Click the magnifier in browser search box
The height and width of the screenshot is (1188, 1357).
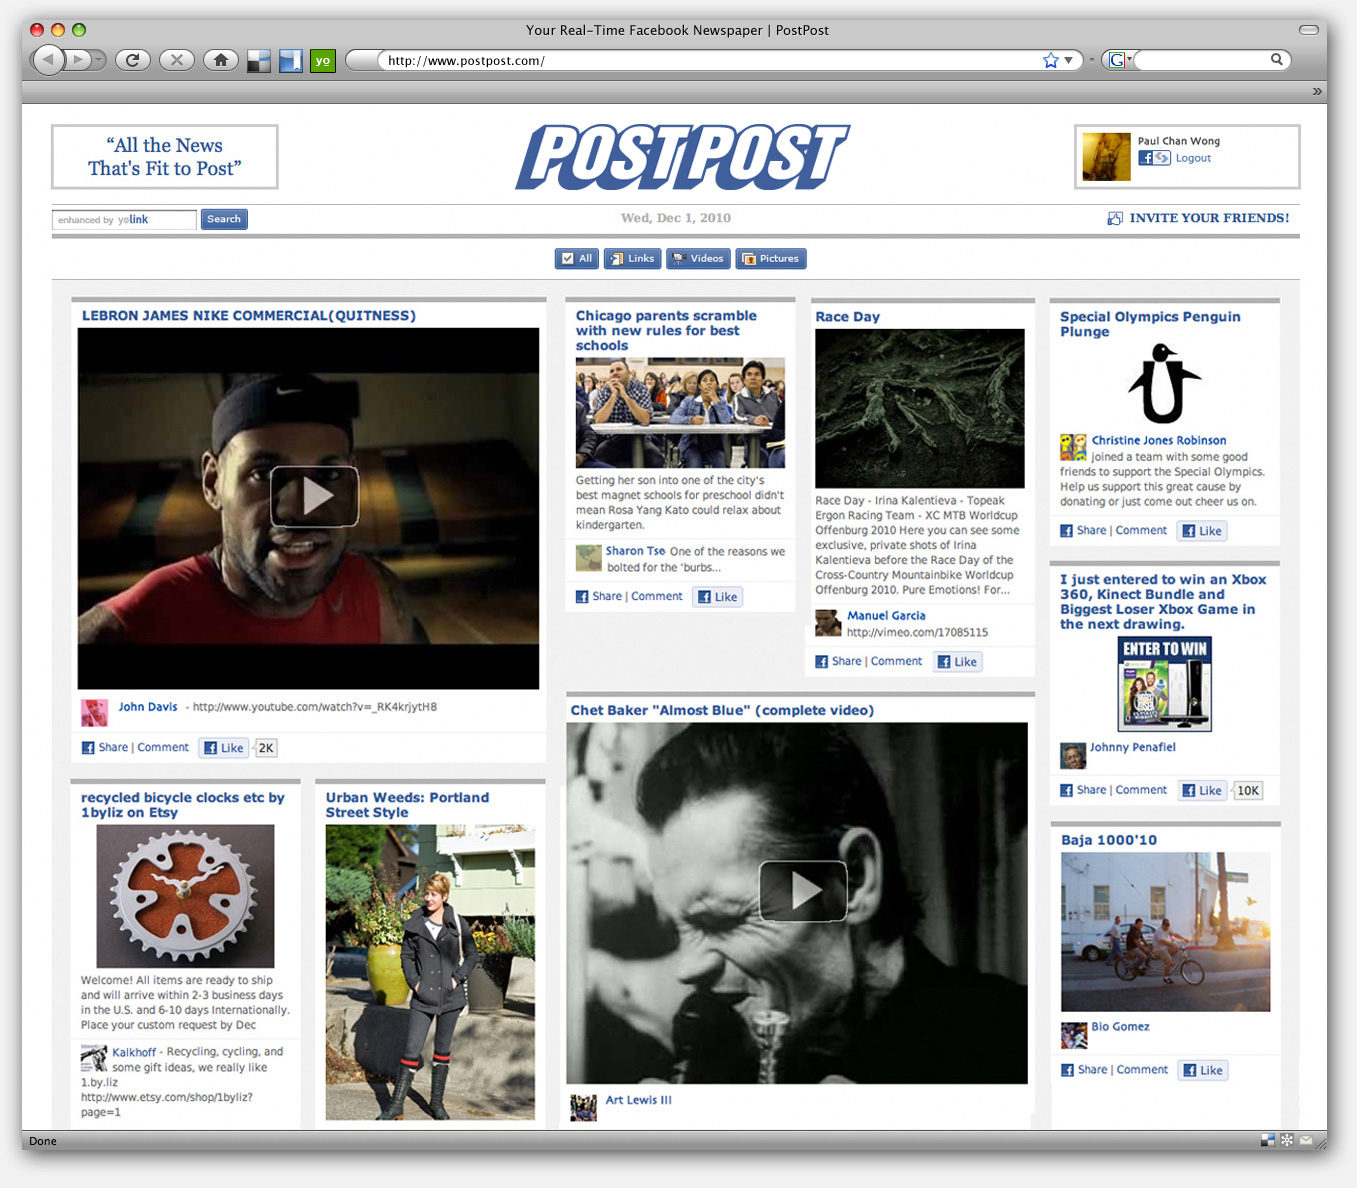tap(1277, 60)
